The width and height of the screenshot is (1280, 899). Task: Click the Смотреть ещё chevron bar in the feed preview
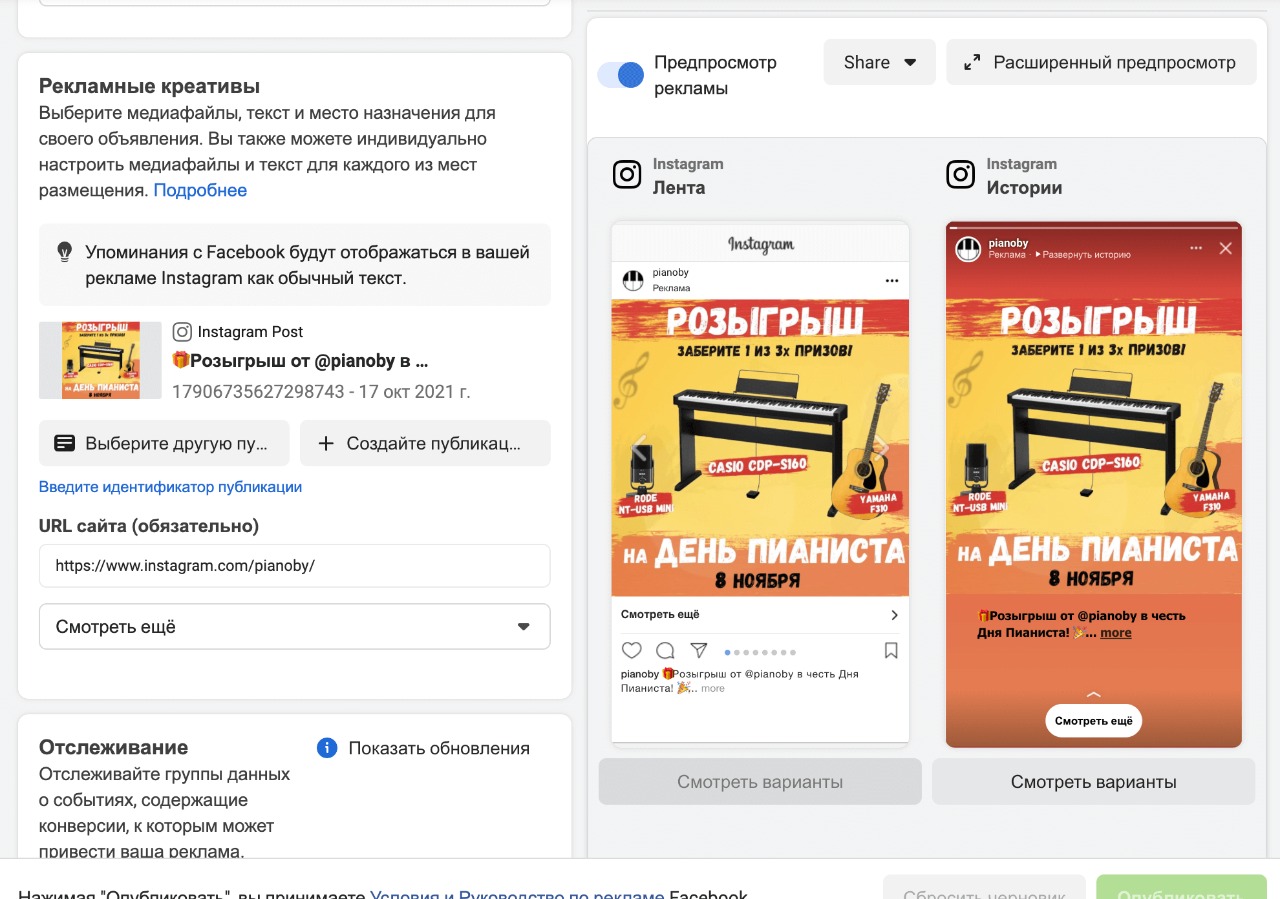760,615
